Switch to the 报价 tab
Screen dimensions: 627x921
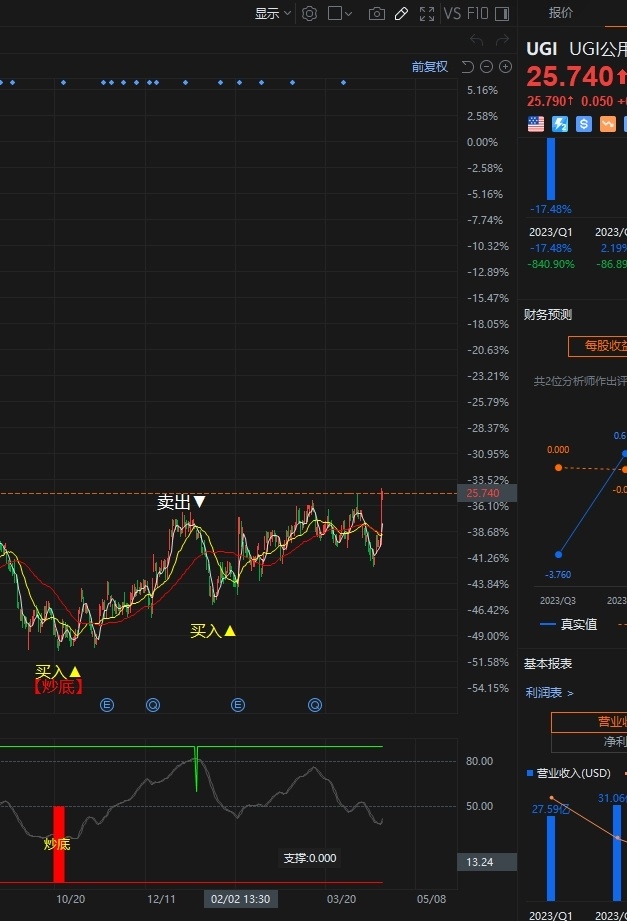click(561, 13)
